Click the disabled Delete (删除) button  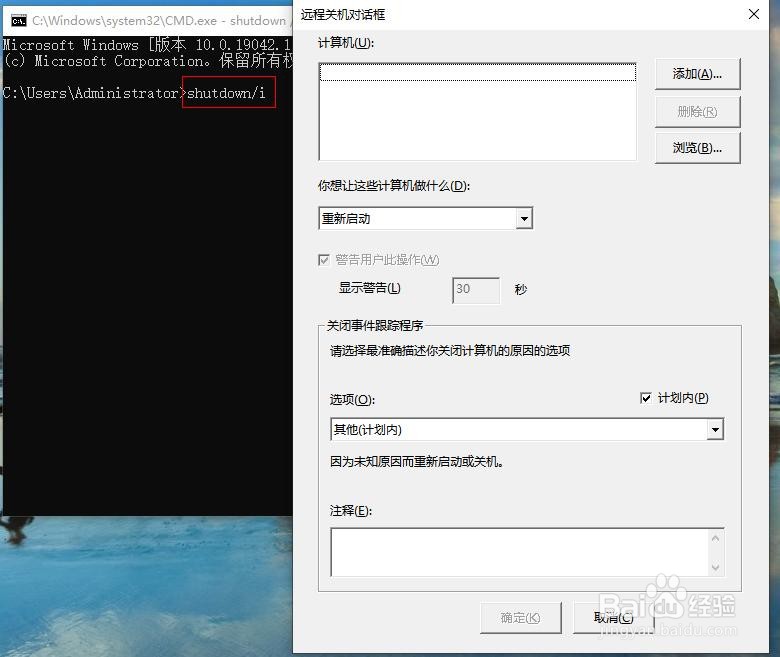click(697, 111)
